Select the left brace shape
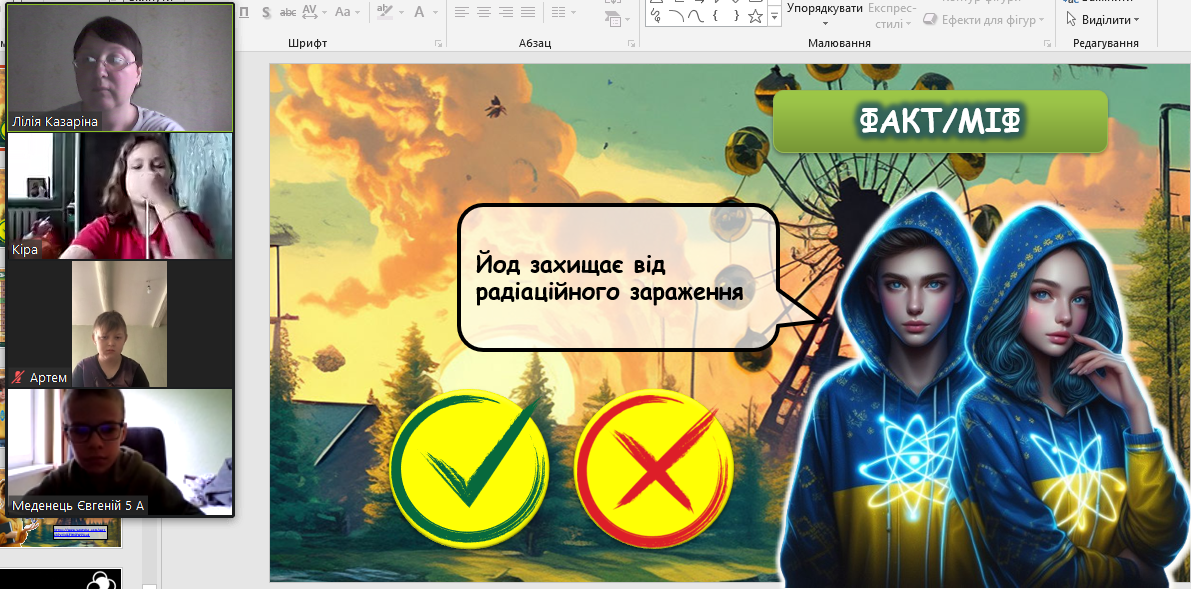Viewport: 1191px width, 589px height. 716,15
